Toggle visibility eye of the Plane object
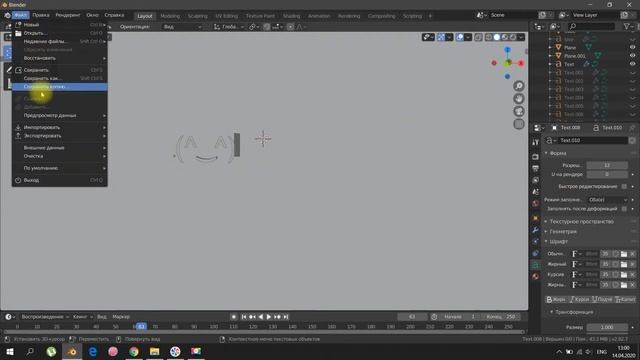The image size is (640, 360). 632,47
